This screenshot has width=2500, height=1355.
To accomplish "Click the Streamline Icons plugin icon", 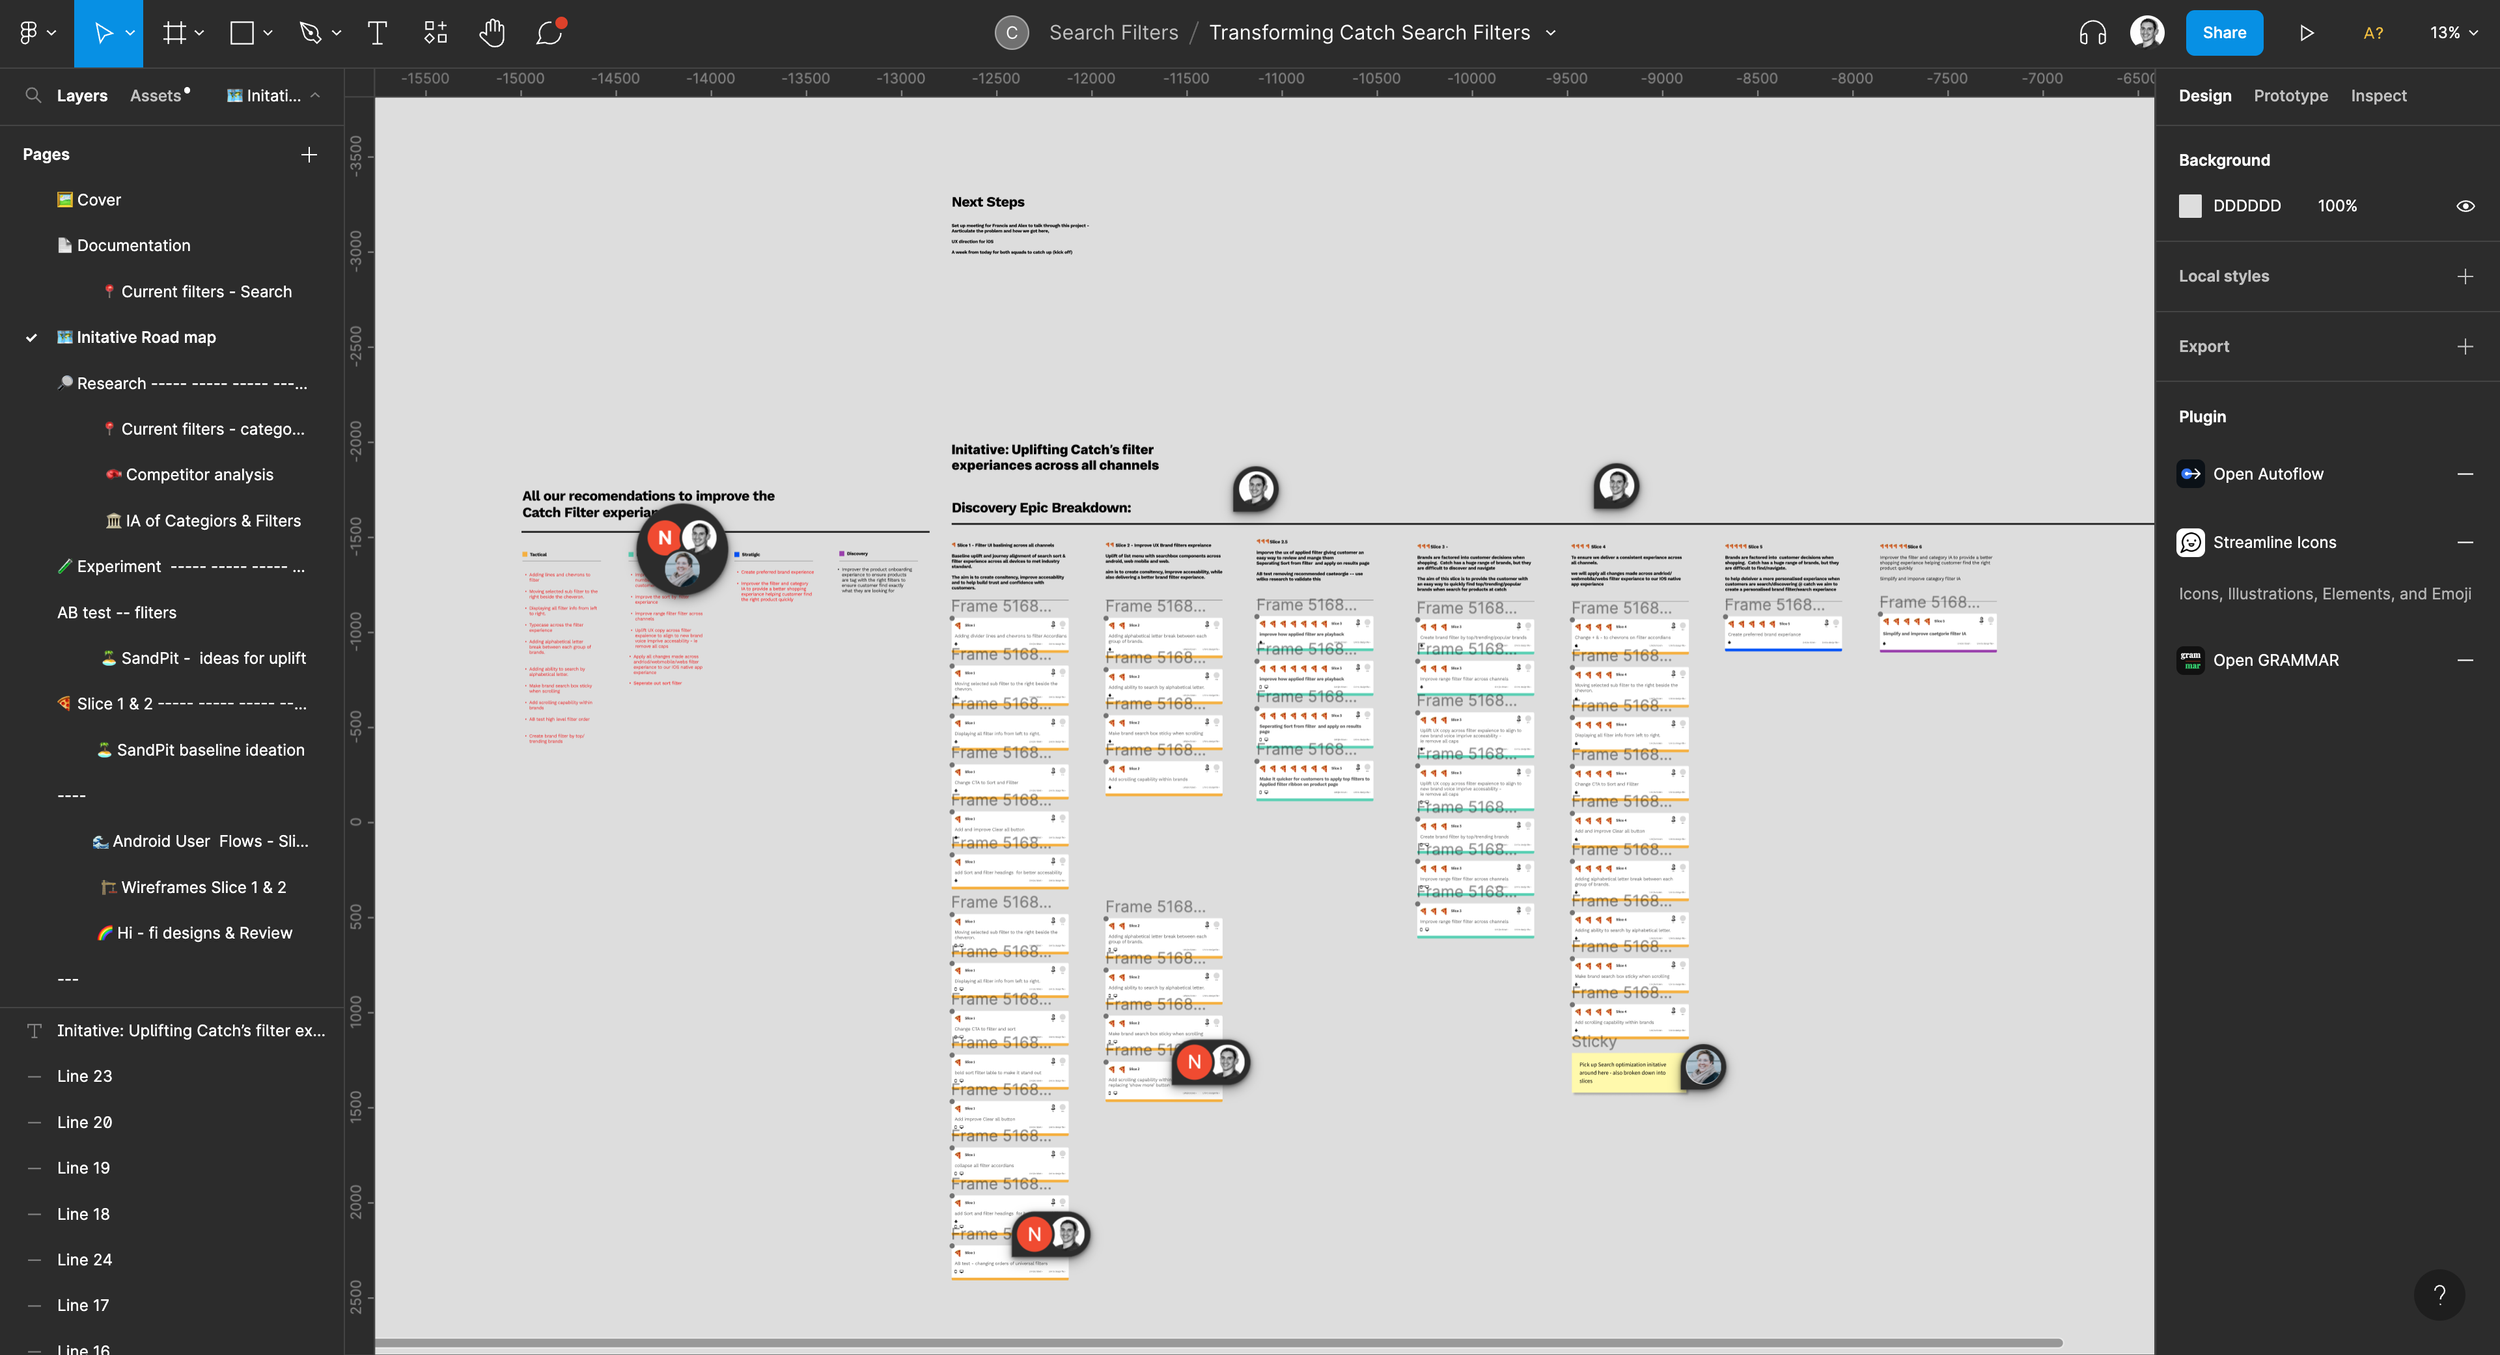I will (x=2190, y=542).
